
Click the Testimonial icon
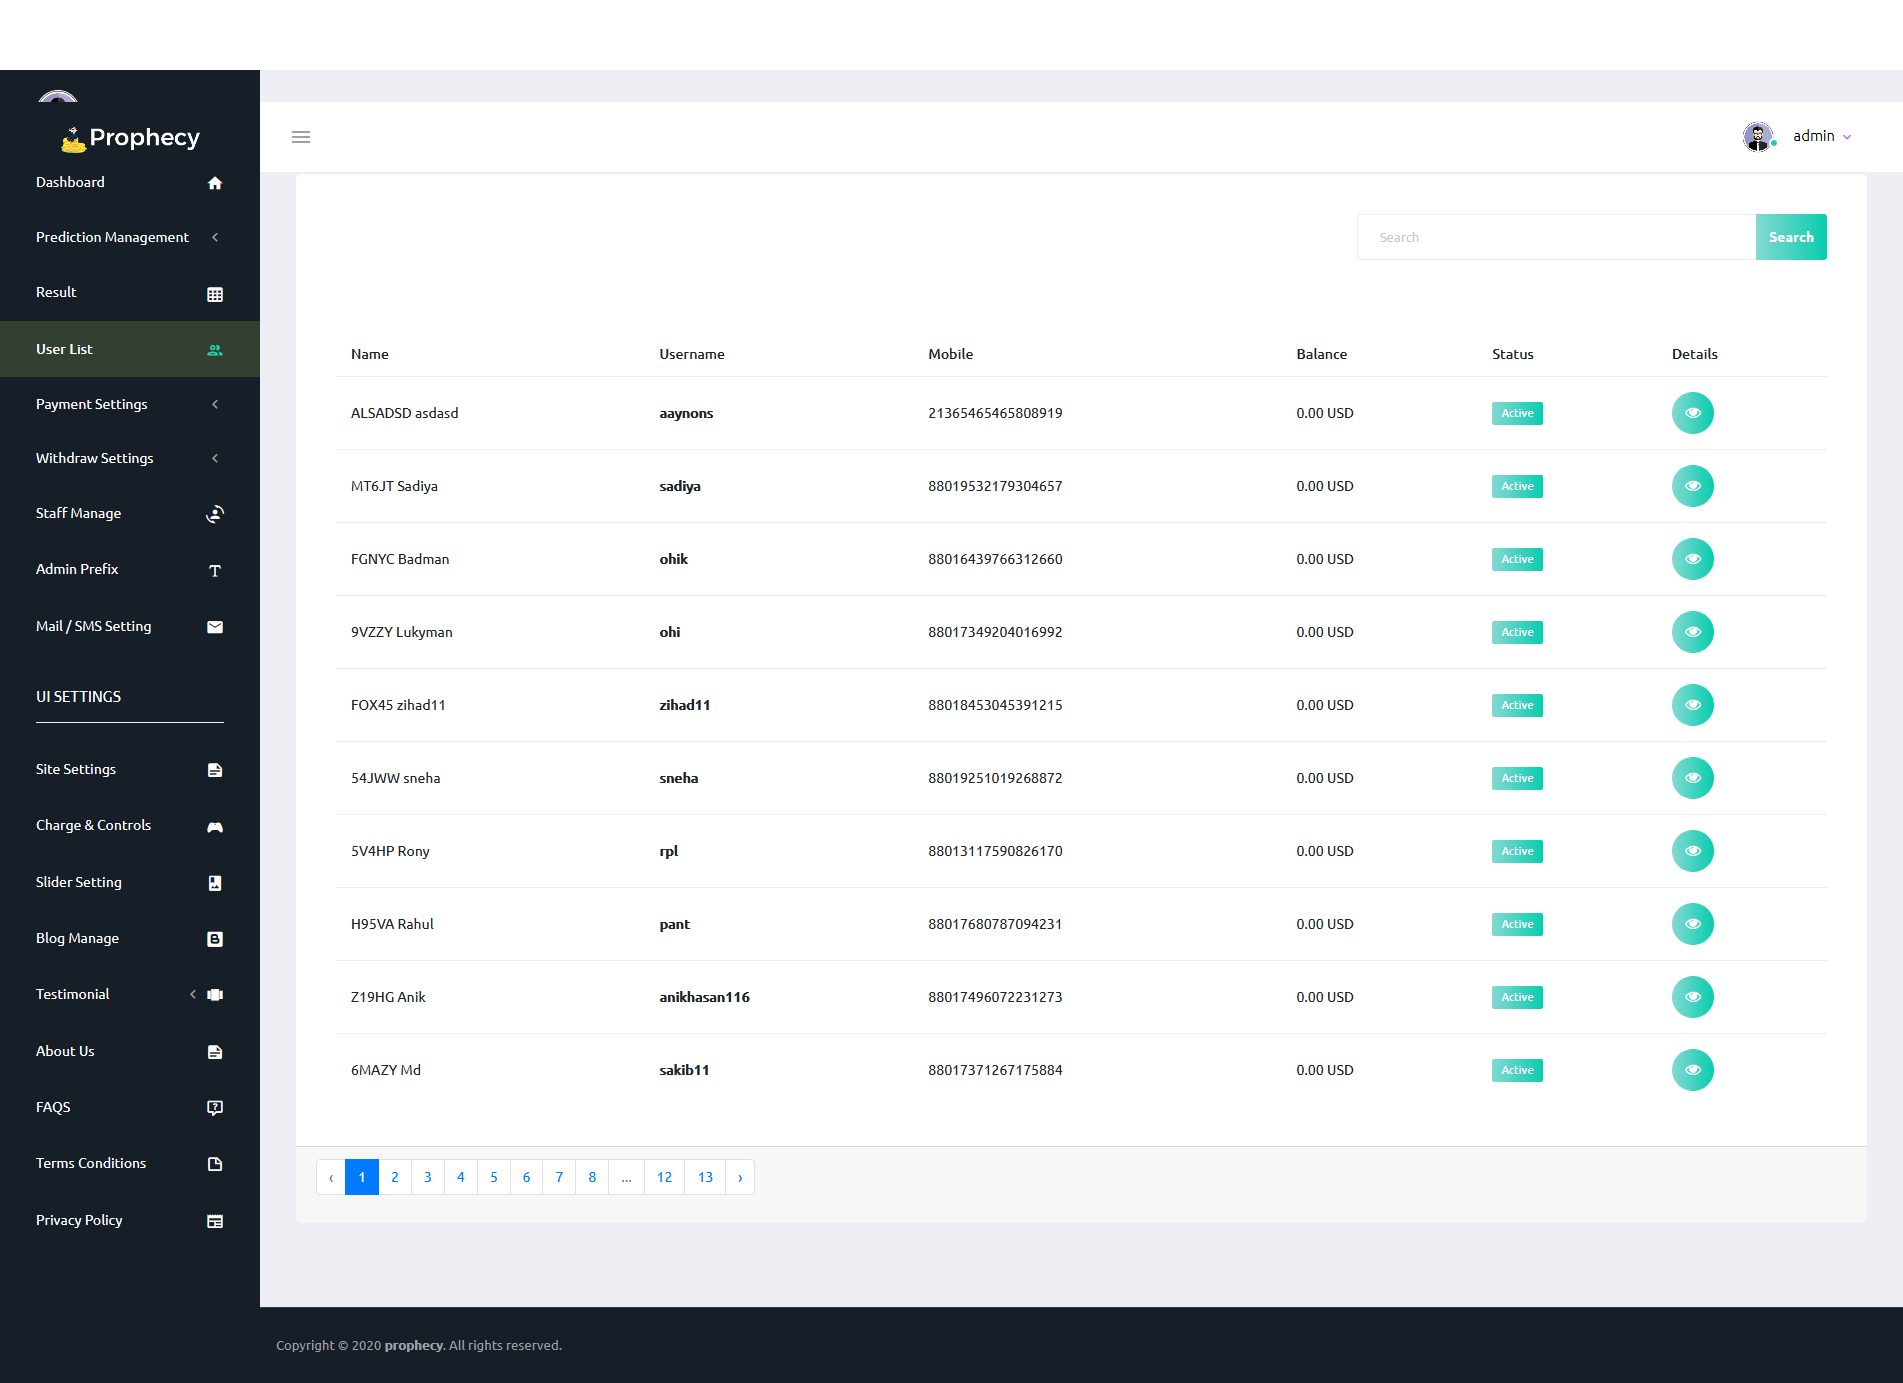[x=215, y=995]
